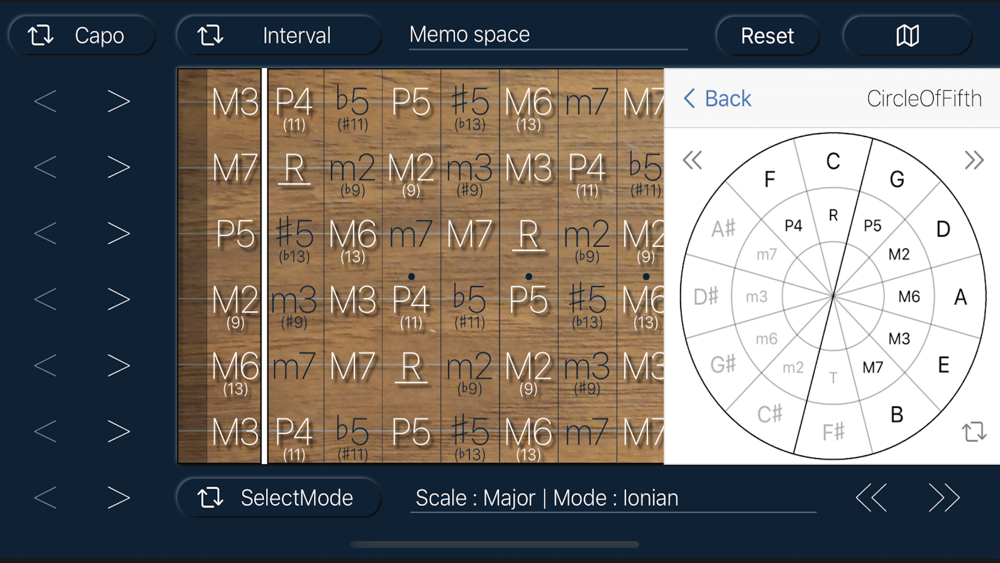Toggle the P5 interval in the circle's inner ring

tap(872, 226)
